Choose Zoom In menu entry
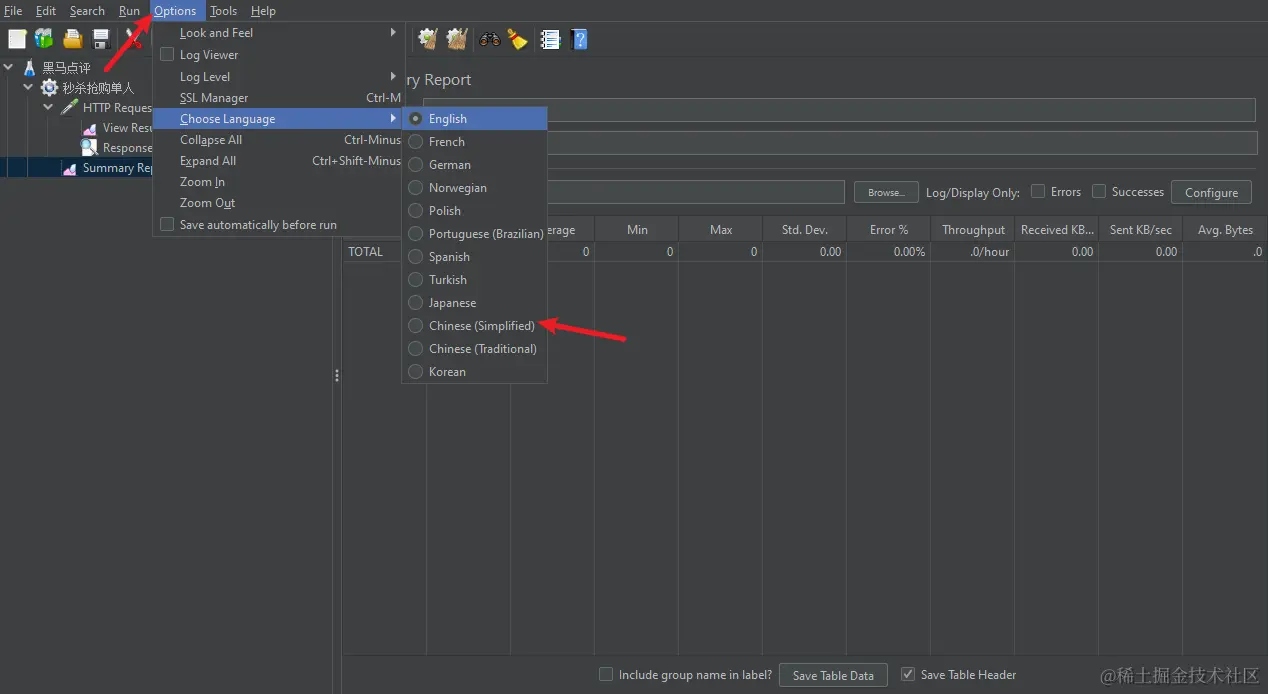The width and height of the screenshot is (1268, 694). pyautogui.click(x=278, y=181)
